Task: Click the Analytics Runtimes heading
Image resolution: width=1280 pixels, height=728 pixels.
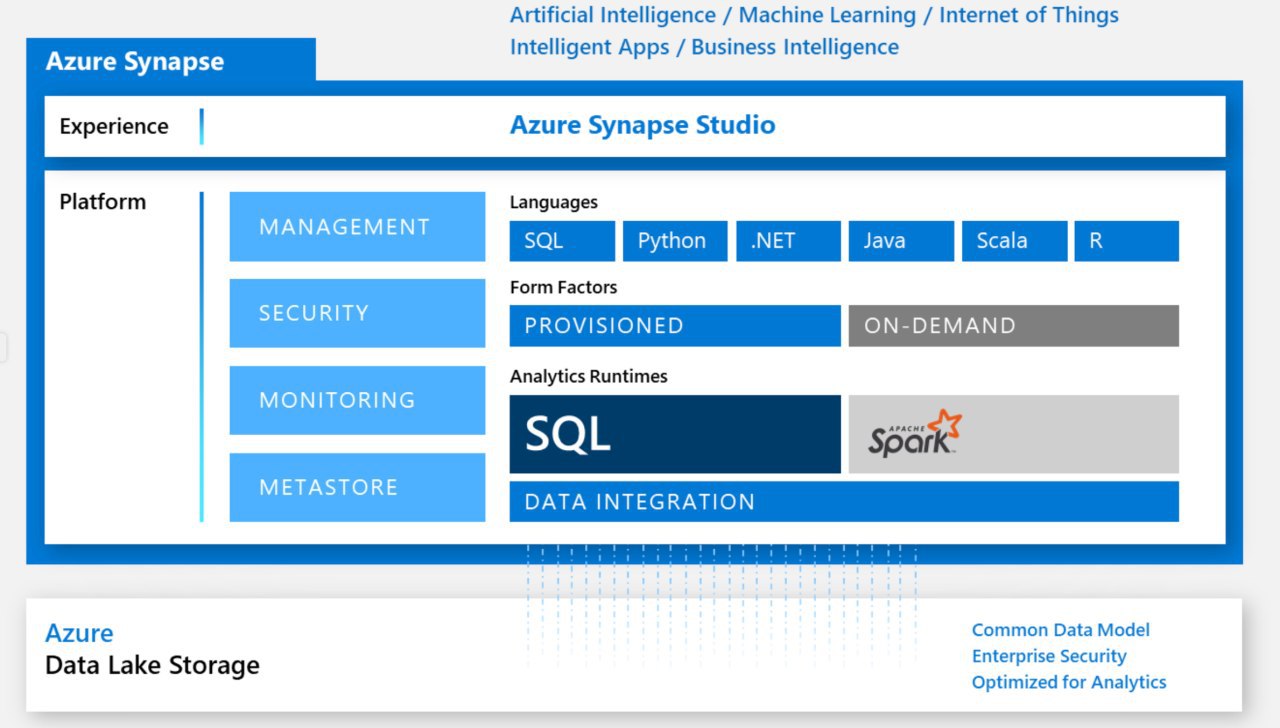Action: pyautogui.click(x=588, y=377)
